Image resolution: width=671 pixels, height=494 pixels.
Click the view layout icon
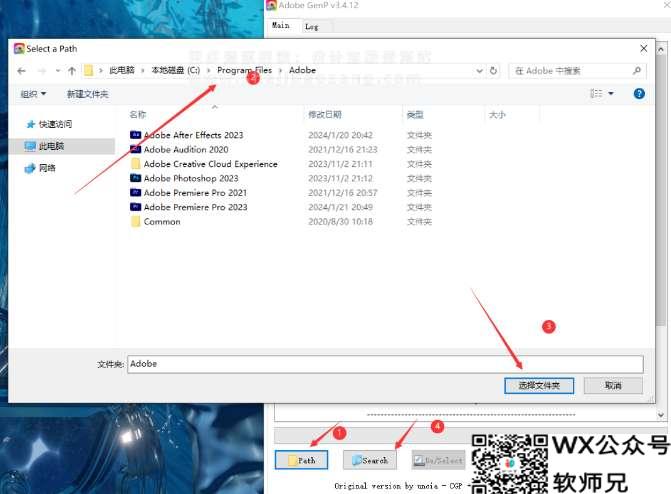596,93
